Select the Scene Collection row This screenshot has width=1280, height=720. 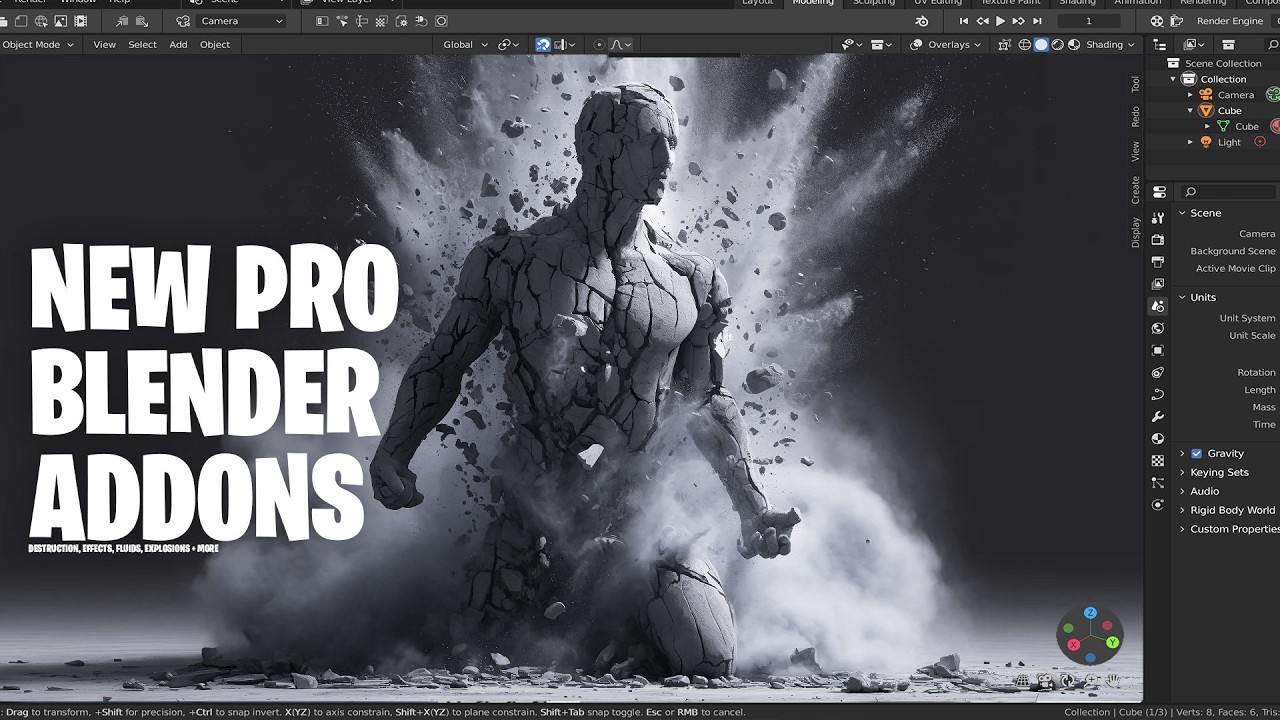click(x=1222, y=63)
